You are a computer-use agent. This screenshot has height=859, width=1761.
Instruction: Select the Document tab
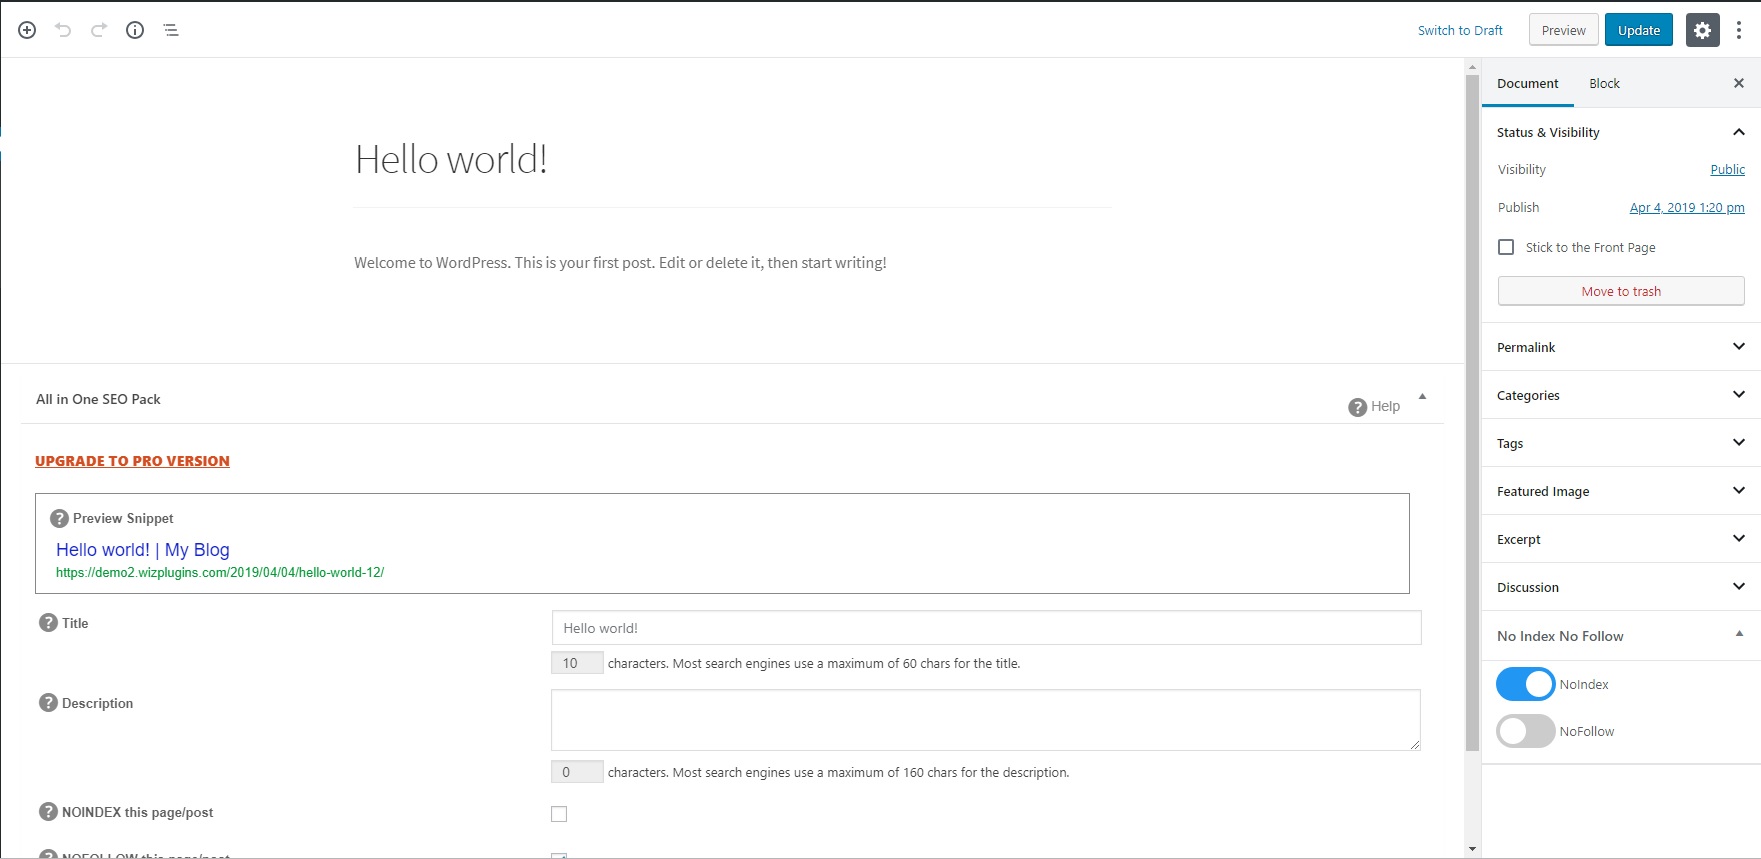click(1527, 84)
